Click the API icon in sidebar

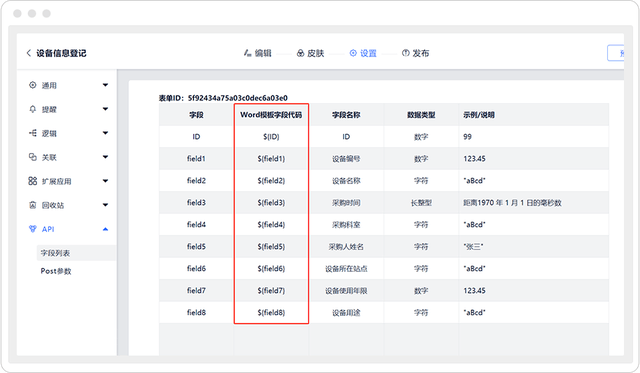(33, 229)
